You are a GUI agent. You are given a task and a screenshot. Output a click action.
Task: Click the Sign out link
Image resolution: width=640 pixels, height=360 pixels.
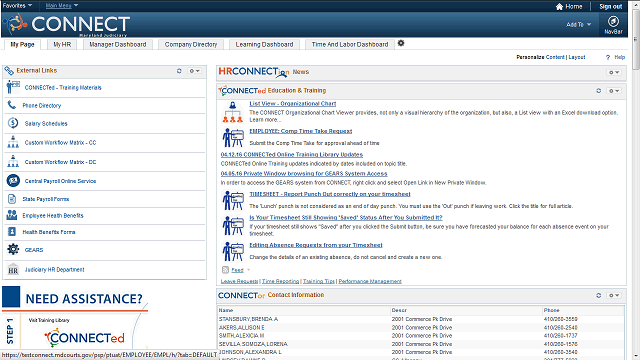(610, 7)
